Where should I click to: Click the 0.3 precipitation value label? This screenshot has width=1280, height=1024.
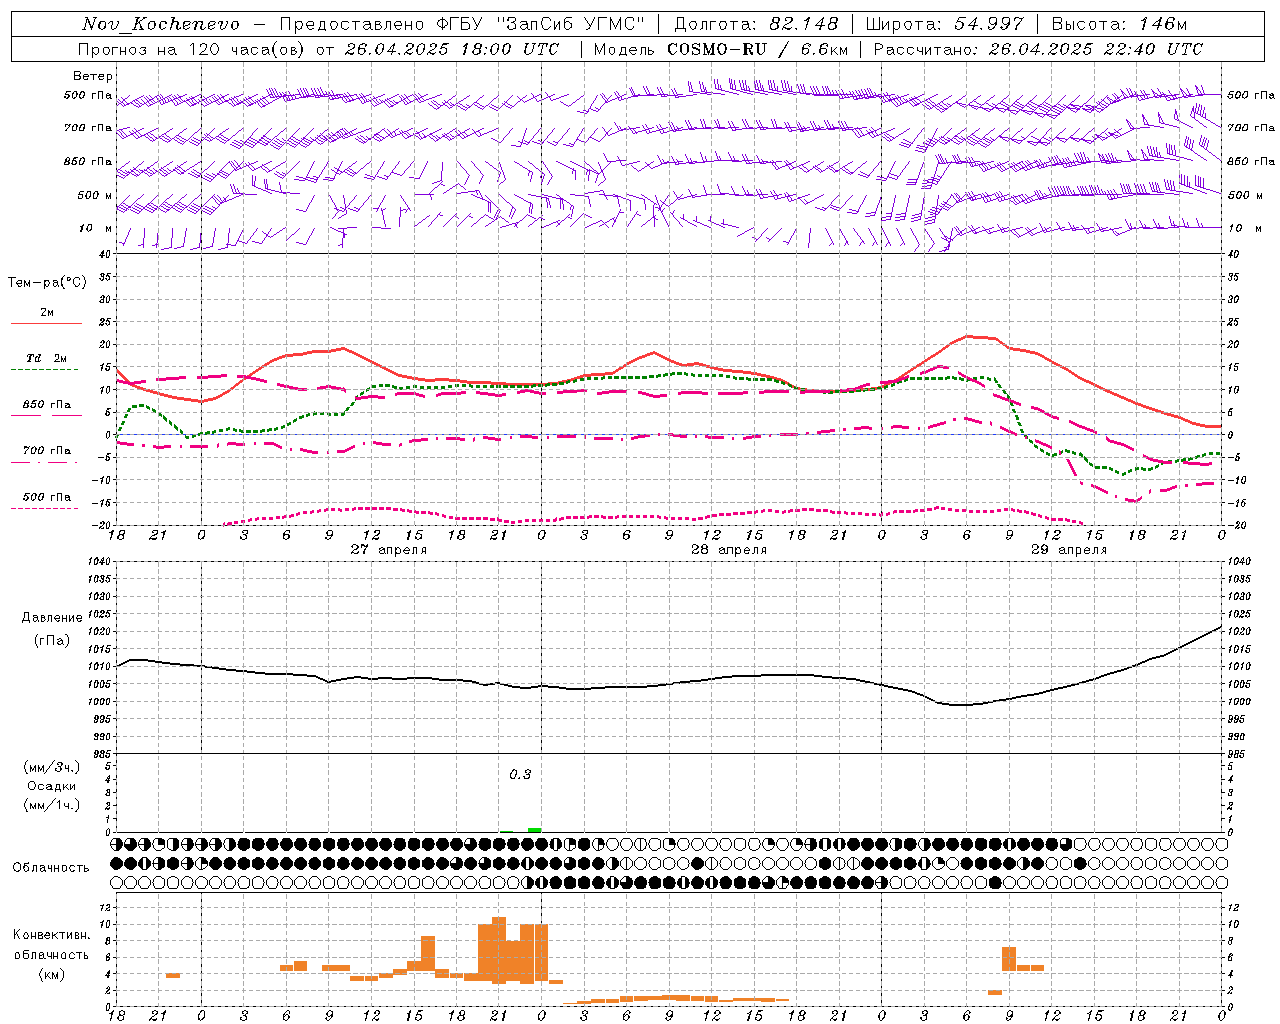coord(520,774)
